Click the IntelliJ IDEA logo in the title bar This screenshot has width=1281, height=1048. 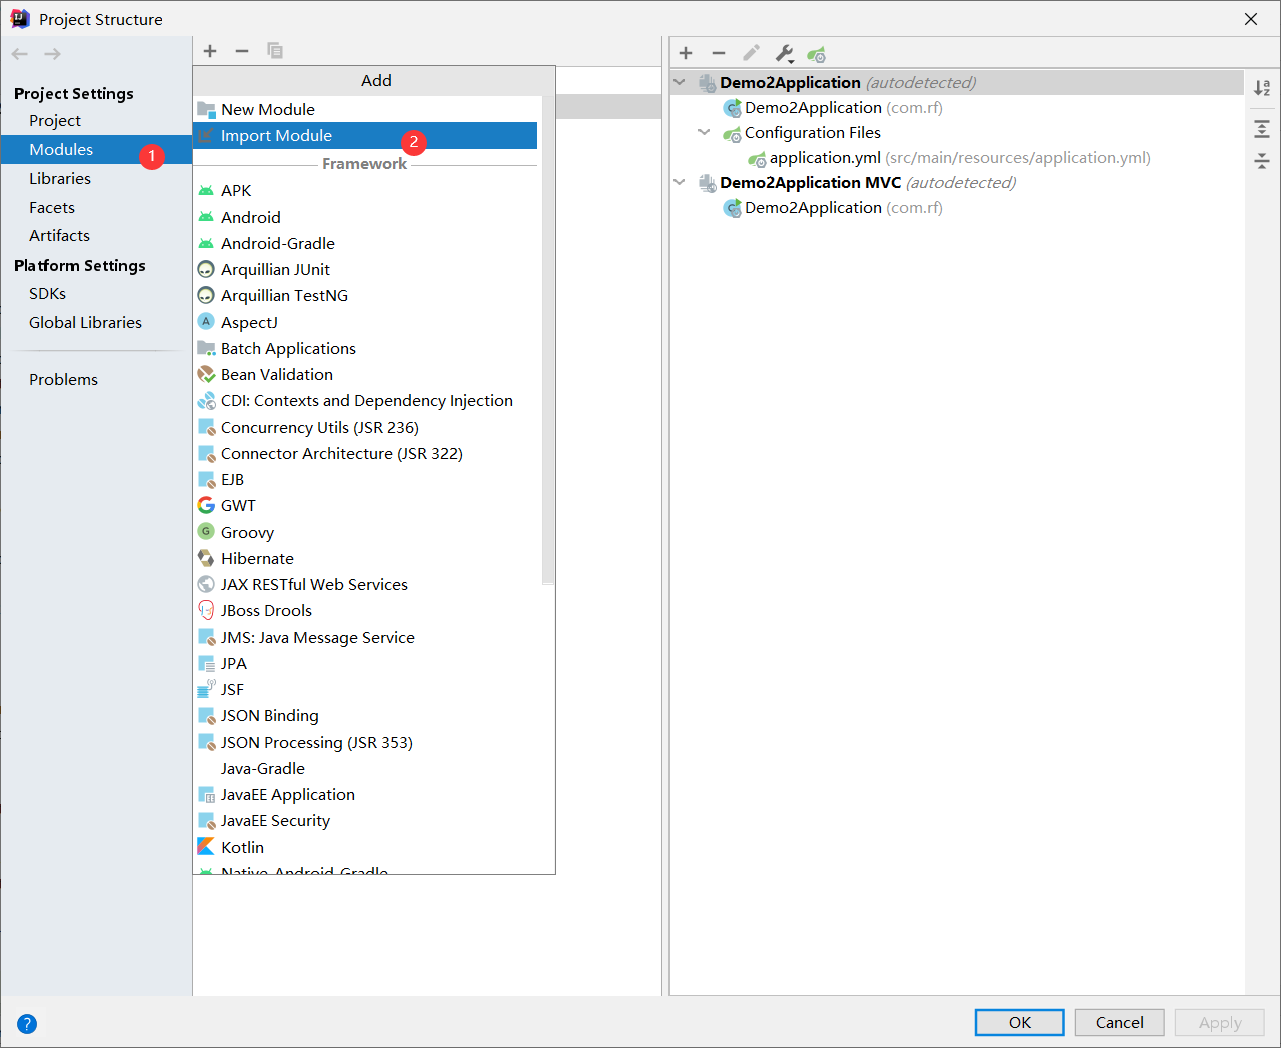(x=20, y=19)
